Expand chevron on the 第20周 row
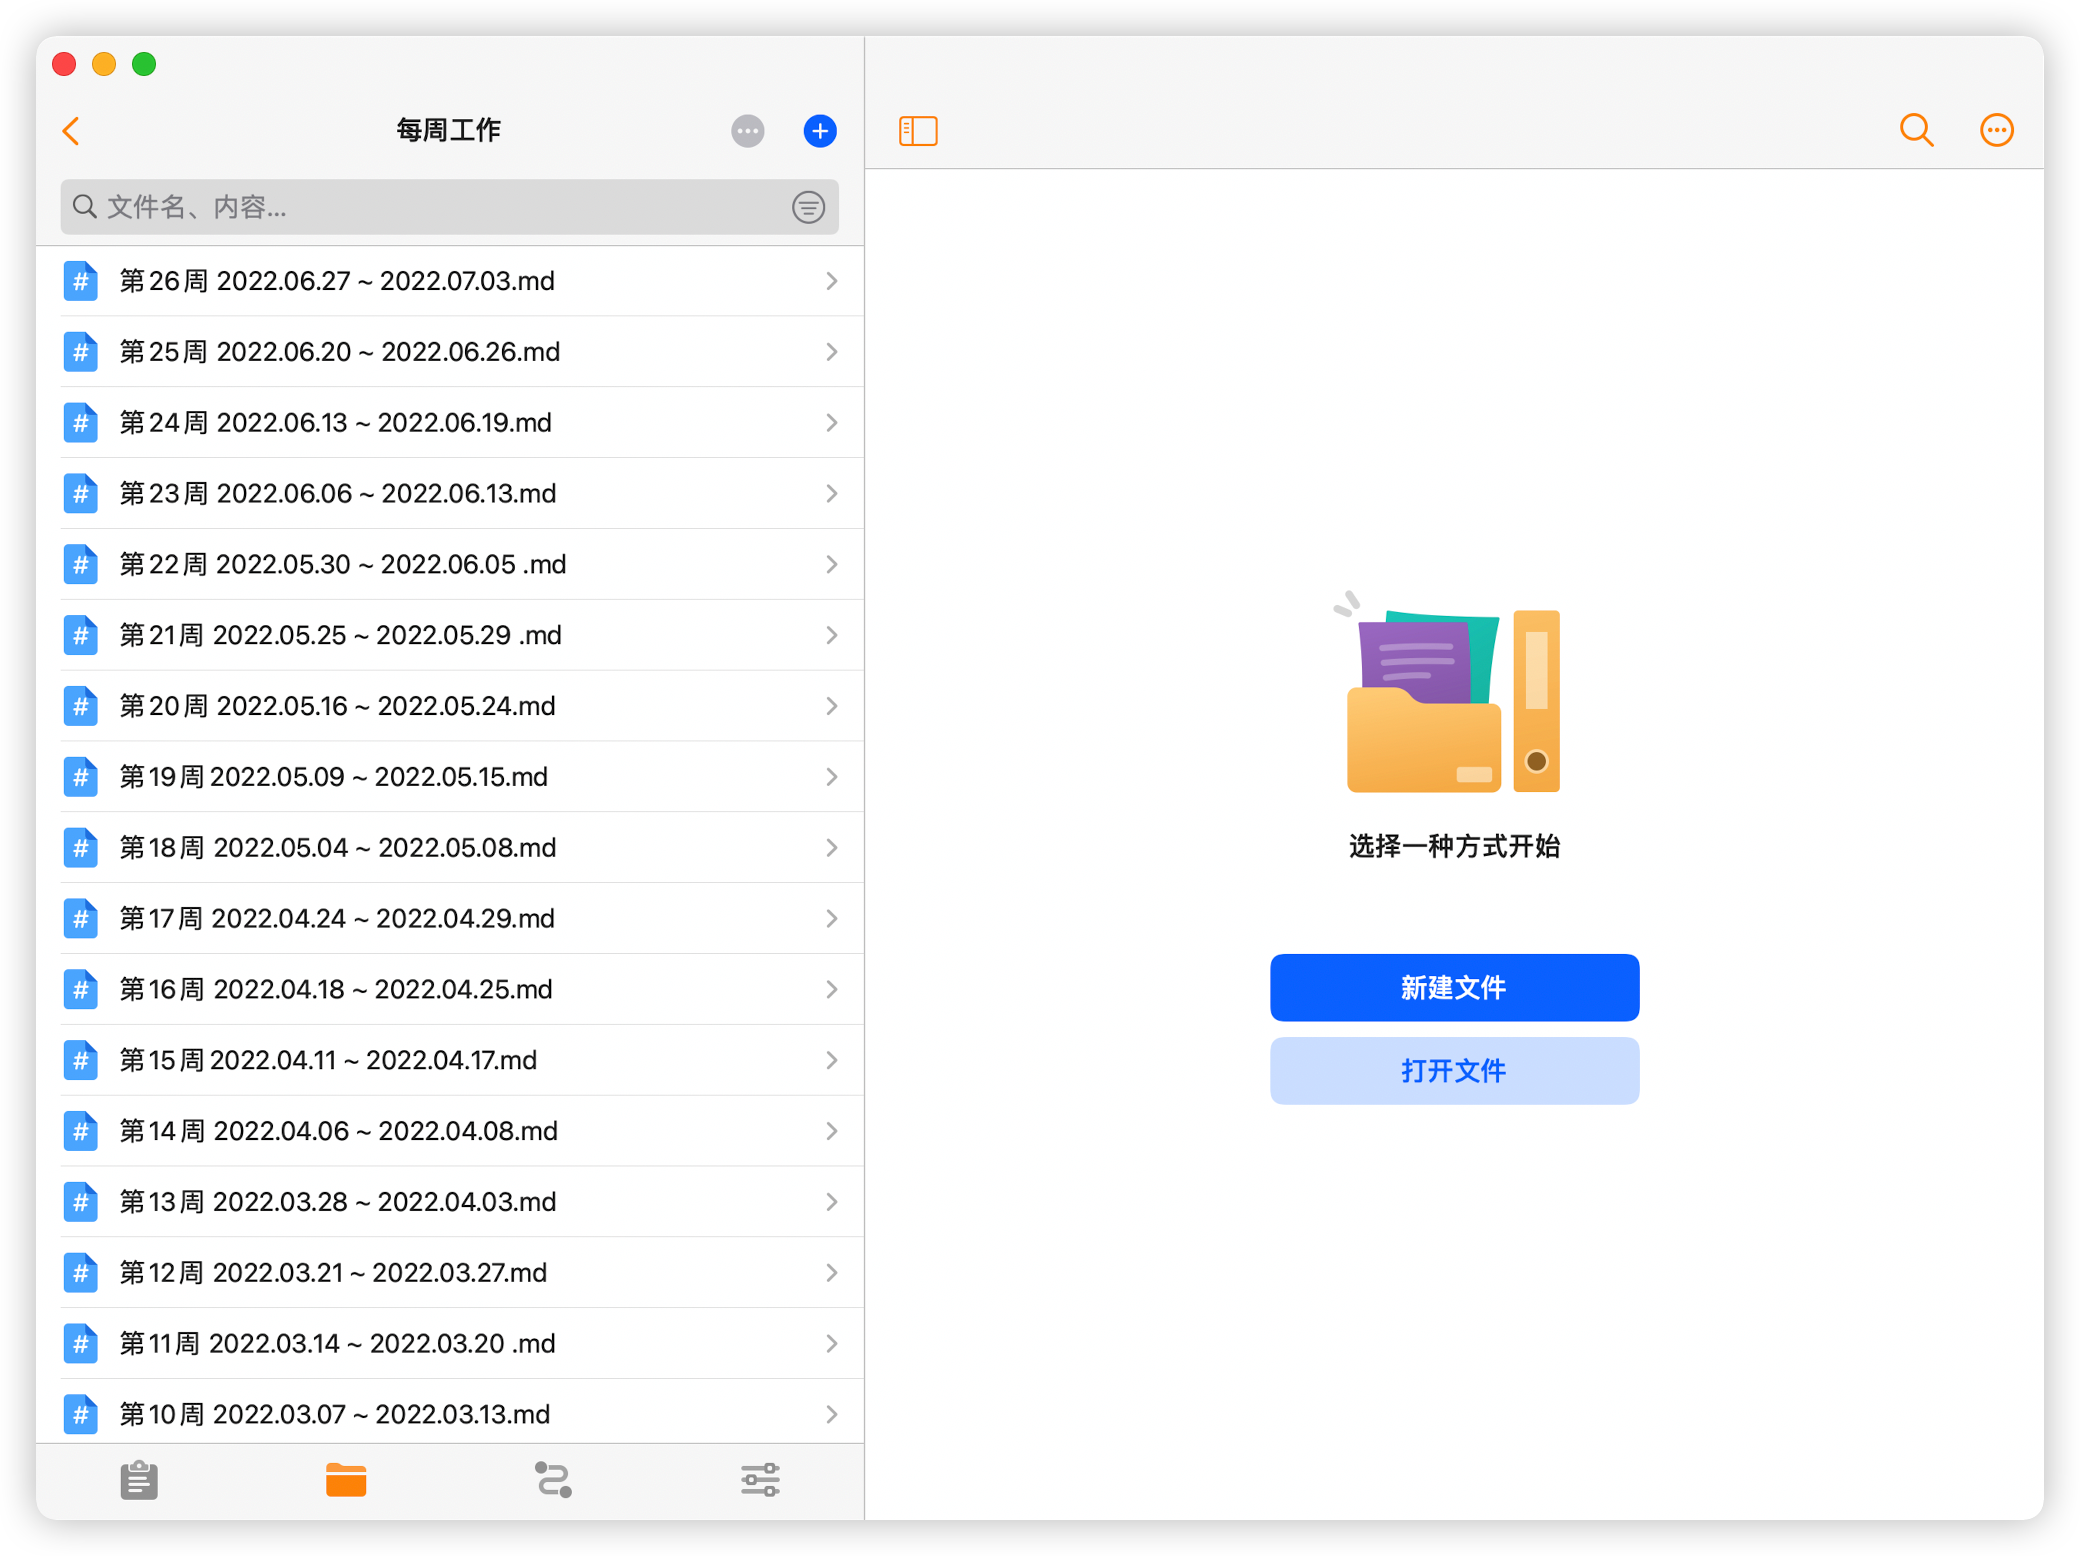Image resolution: width=2080 pixels, height=1556 pixels. click(832, 706)
